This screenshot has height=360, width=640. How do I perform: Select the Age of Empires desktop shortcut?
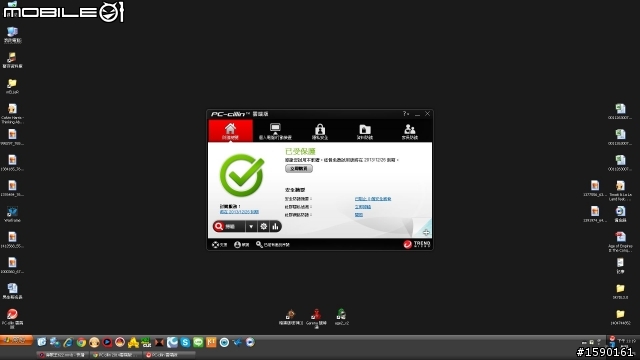(x=620, y=242)
